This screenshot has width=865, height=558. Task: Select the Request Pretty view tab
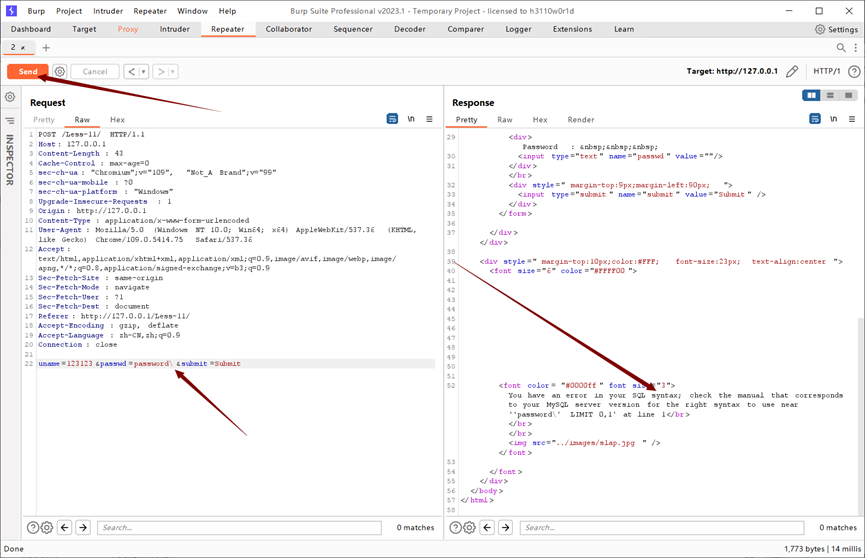click(x=44, y=120)
